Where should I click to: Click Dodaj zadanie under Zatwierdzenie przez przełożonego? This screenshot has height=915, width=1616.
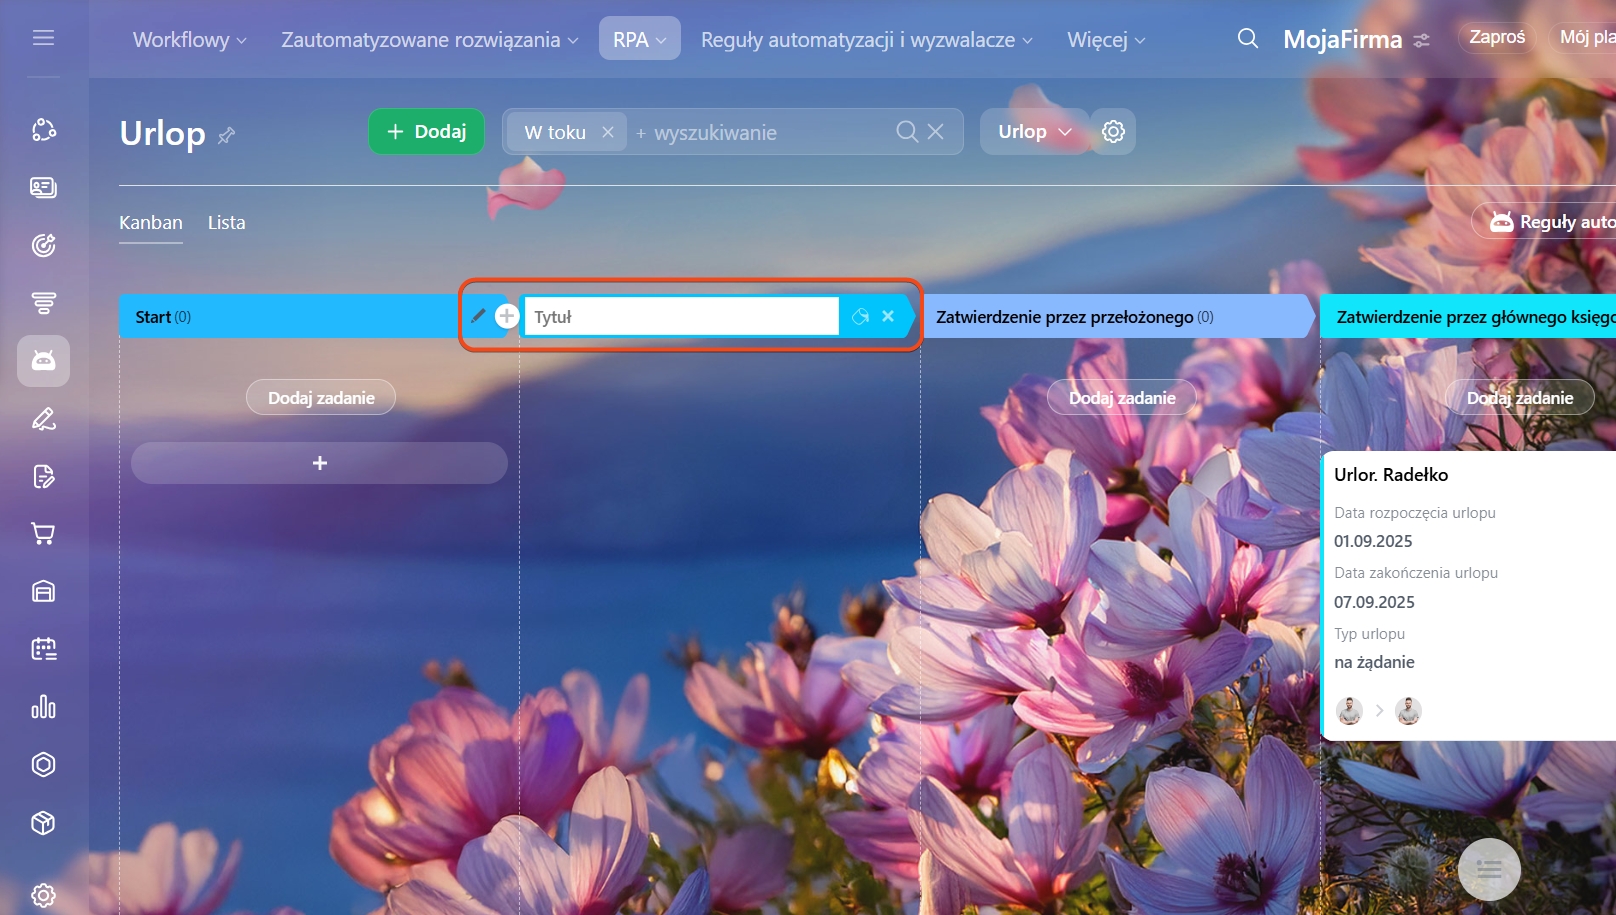coord(1122,397)
